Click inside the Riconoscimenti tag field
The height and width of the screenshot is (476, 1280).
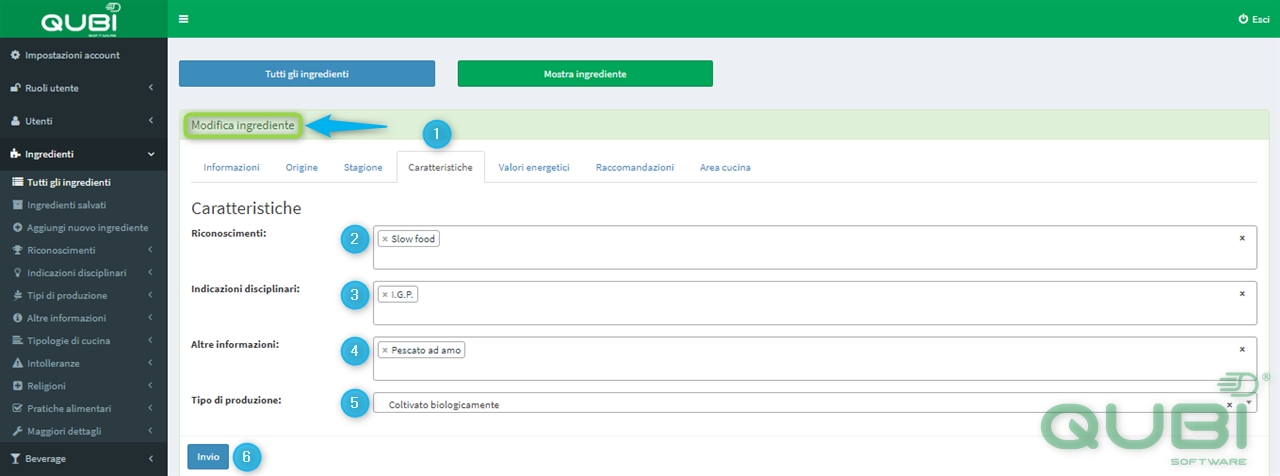coord(815,247)
